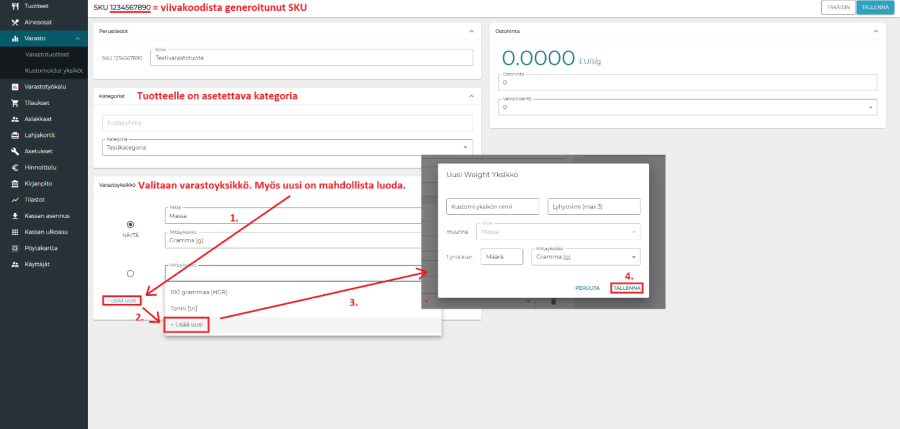Select the second unit radio button
Screen dimensions: 900x429
130,273
